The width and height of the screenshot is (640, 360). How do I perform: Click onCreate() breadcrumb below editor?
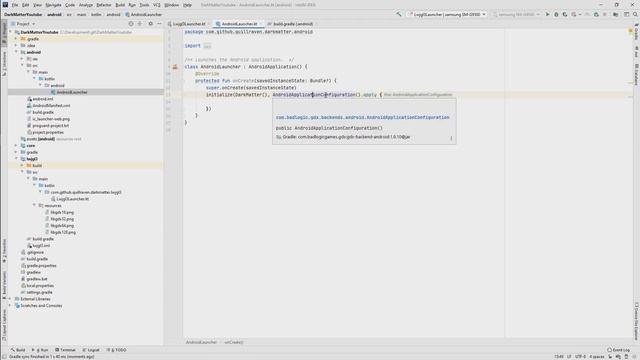(234, 342)
